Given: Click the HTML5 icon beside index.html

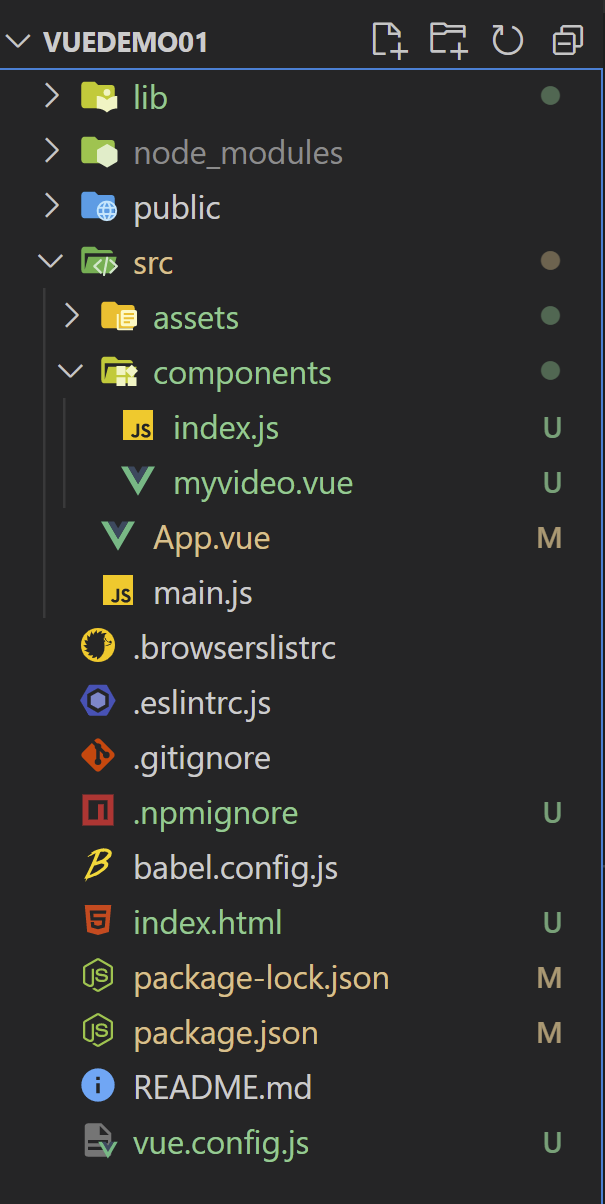Looking at the screenshot, I should coord(98,922).
